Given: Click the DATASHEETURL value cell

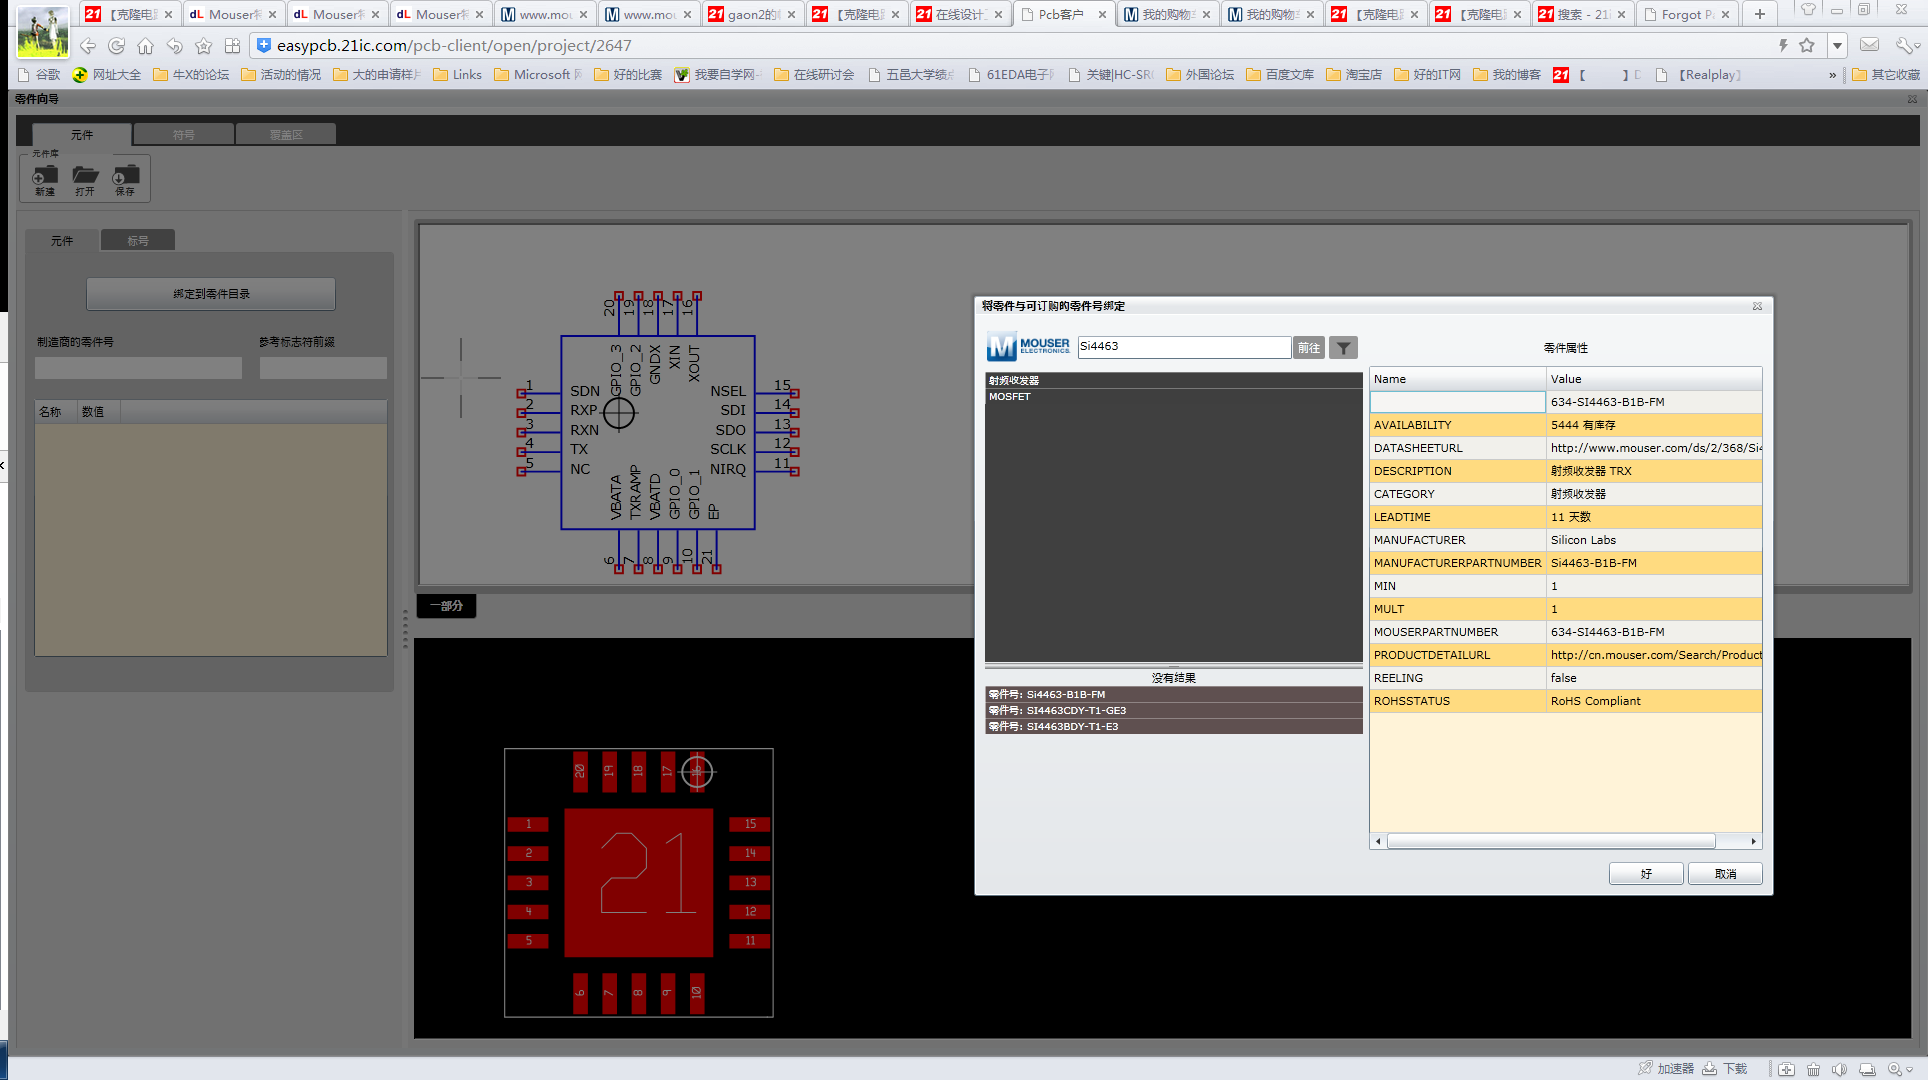Looking at the screenshot, I should 1654,448.
